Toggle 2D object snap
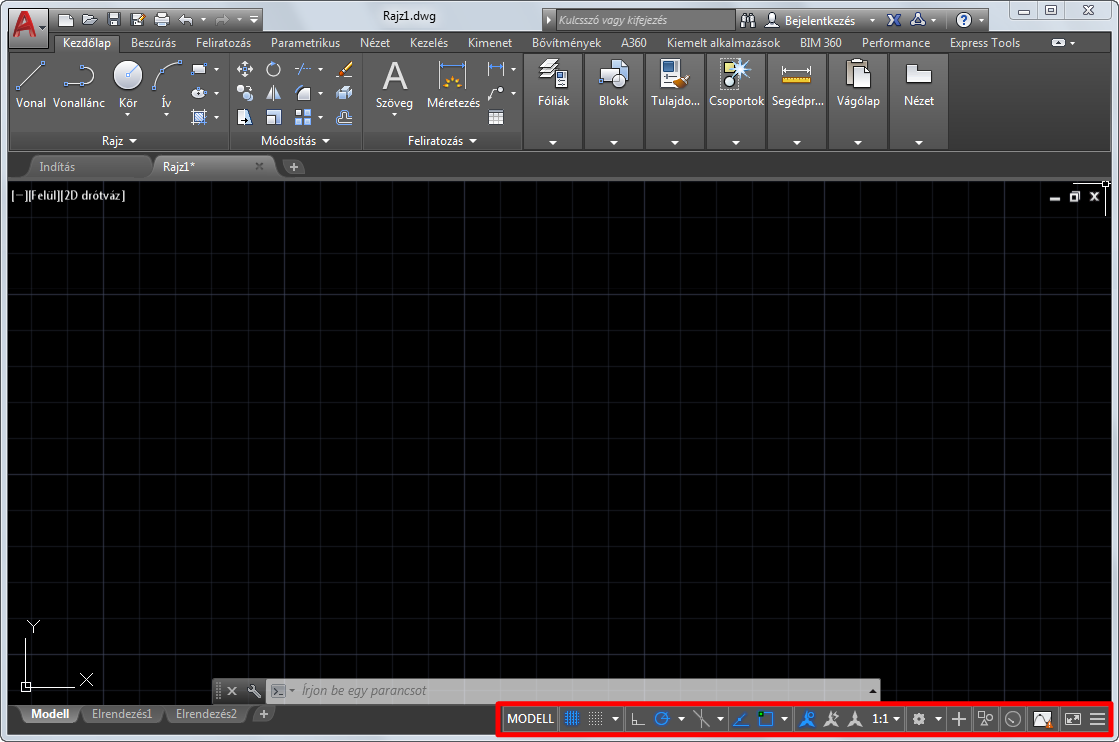The image size is (1119, 742). pyautogui.click(x=766, y=719)
